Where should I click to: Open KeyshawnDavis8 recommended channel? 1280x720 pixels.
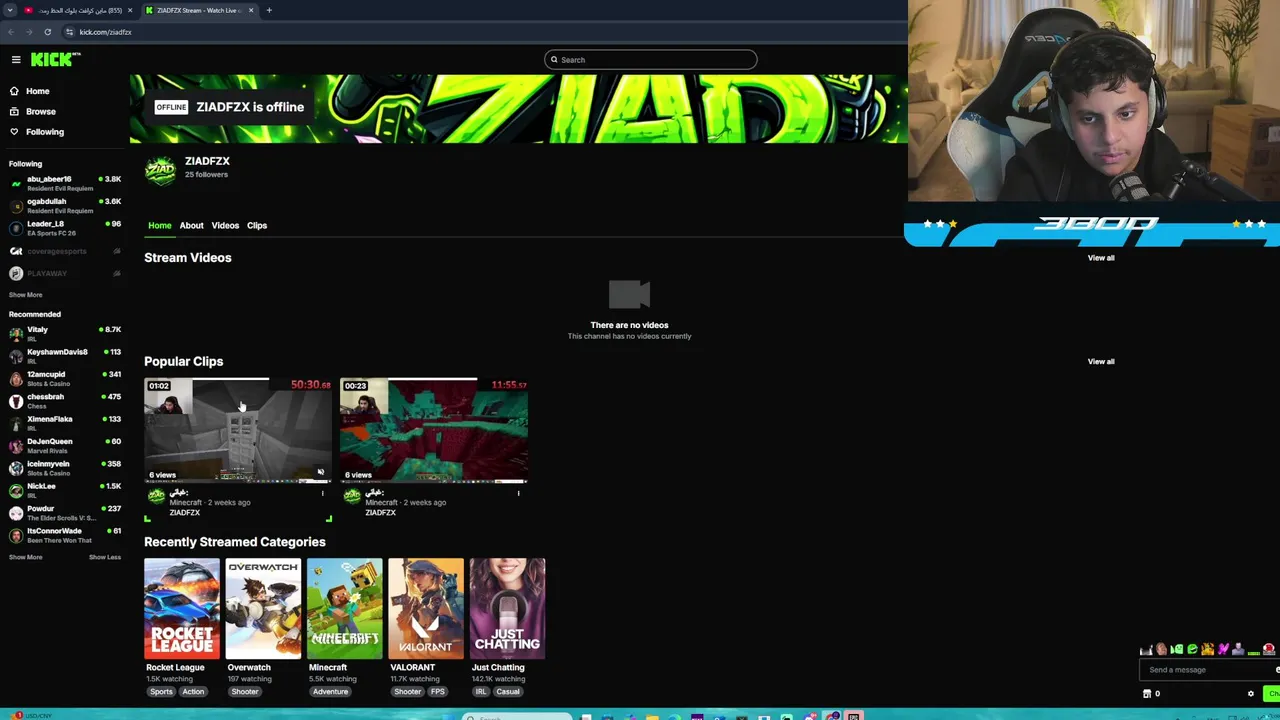(65, 356)
